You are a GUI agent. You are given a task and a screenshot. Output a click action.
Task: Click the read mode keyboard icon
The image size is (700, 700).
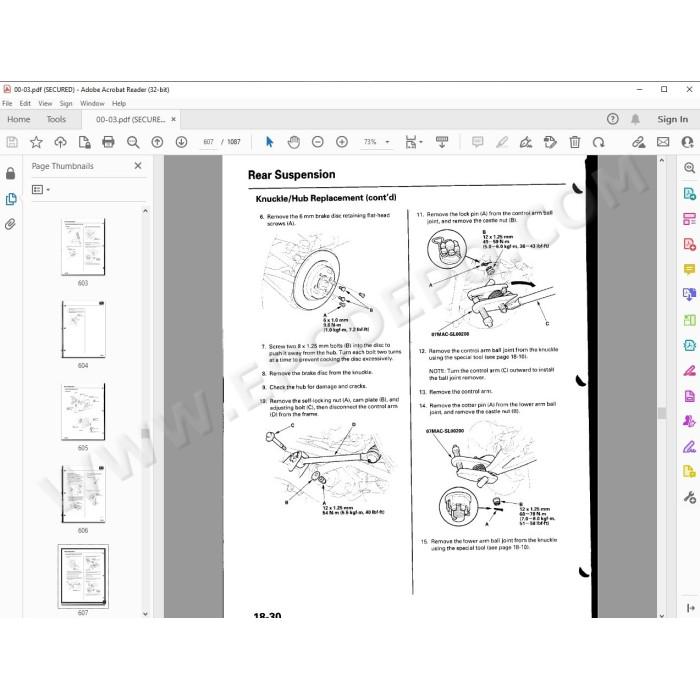point(442,142)
